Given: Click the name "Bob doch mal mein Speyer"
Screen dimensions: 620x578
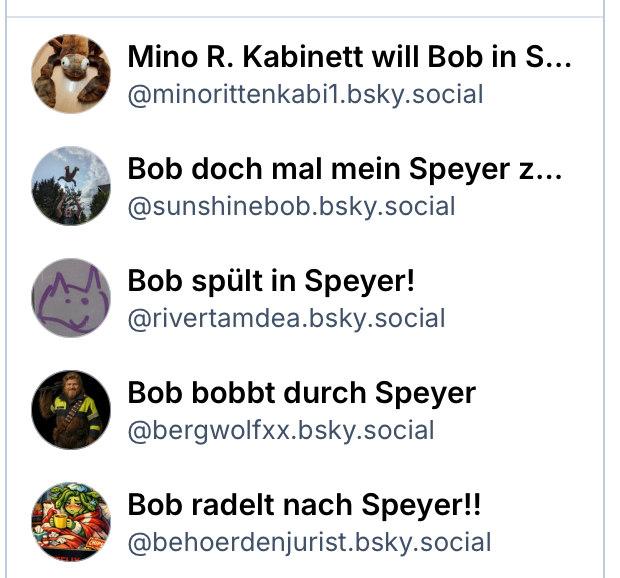Looking at the screenshot, I should pos(330,169).
